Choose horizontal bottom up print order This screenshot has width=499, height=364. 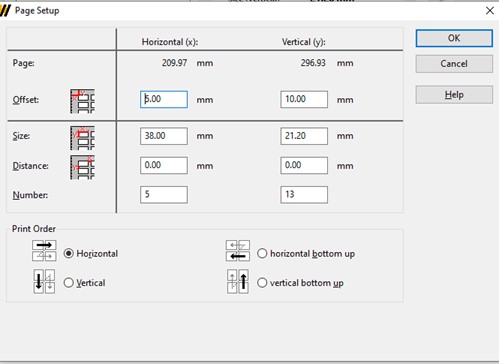(x=262, y=254)
